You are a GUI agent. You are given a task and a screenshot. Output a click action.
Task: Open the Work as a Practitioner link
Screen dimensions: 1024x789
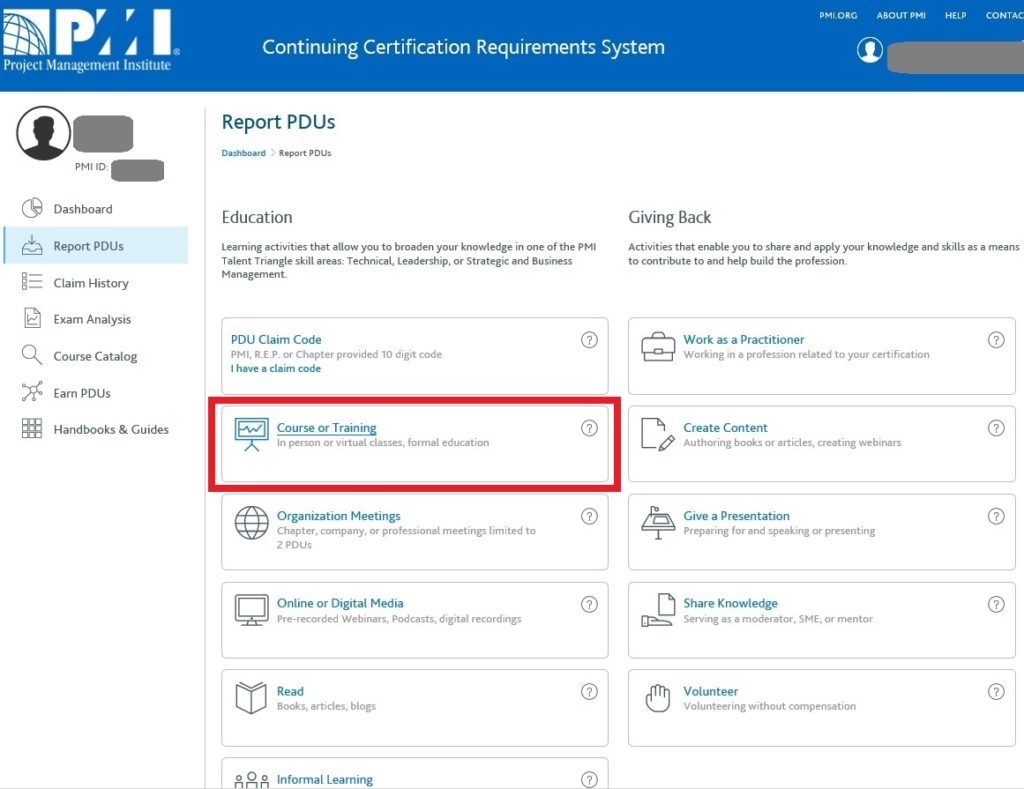coord(744,340)
